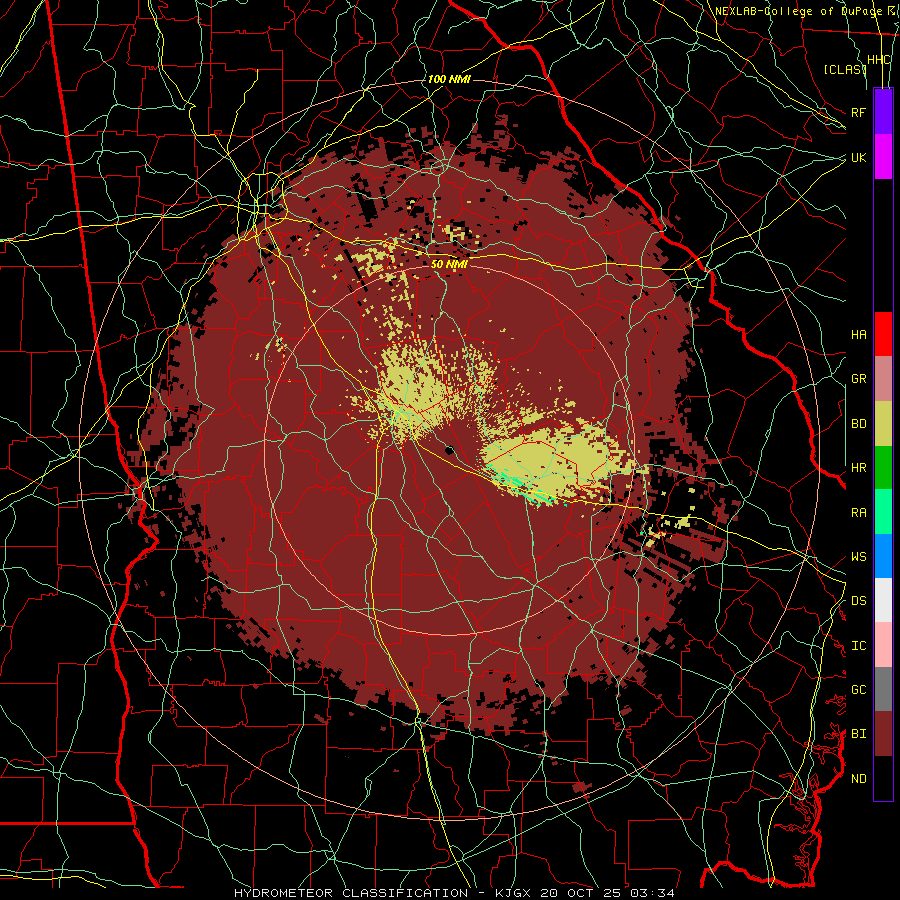900x900 pixels.
Task: Click the BD legend label
Action: click(x=858, y=424)
